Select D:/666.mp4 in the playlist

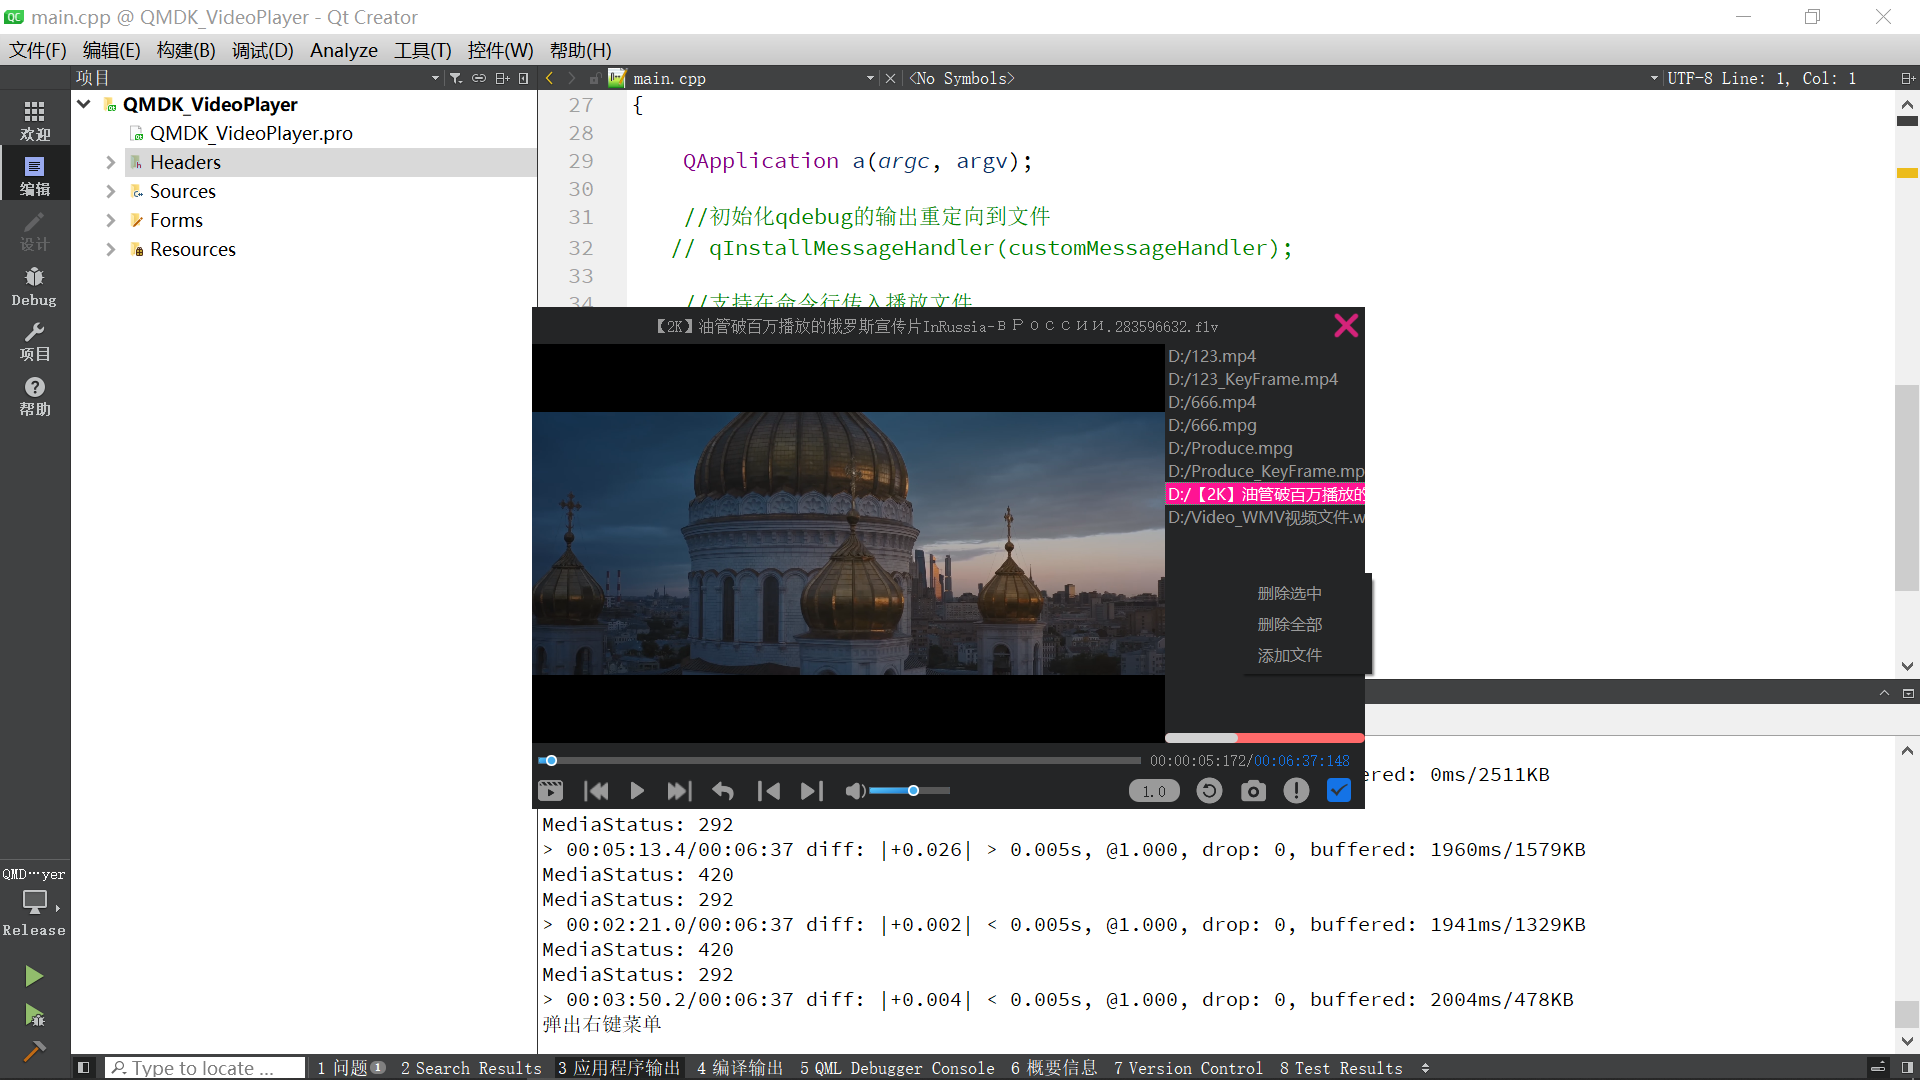tap(1212, 402)
